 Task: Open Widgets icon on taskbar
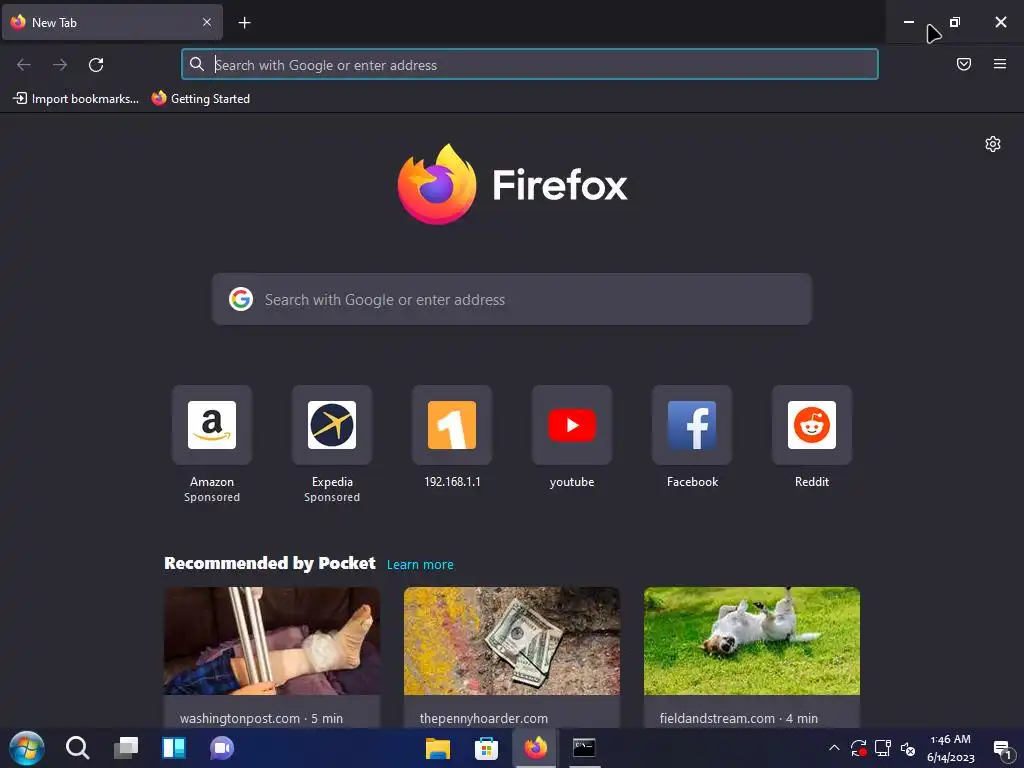pos(174,748)
